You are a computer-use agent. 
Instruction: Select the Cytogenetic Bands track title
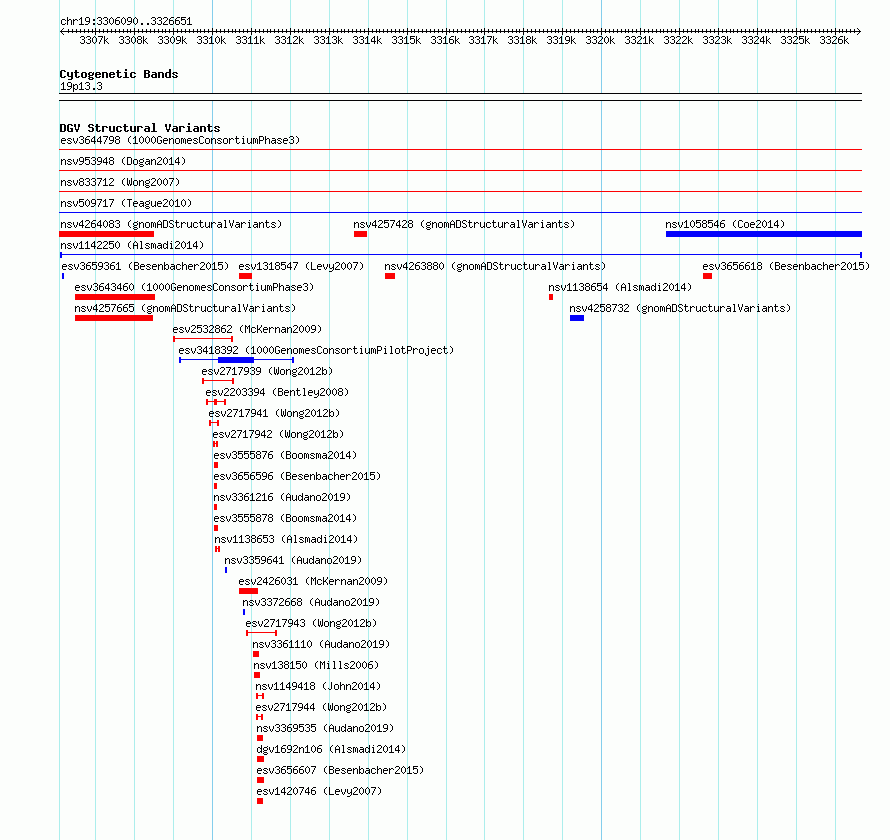119,74
